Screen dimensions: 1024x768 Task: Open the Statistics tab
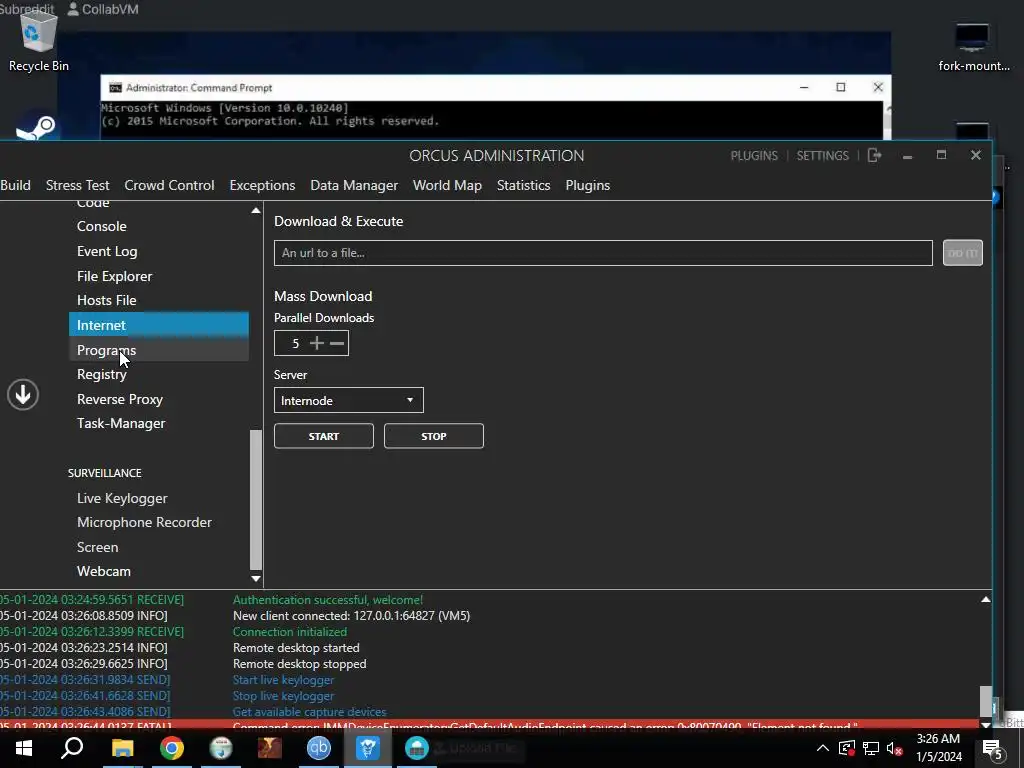coord(524,185)
